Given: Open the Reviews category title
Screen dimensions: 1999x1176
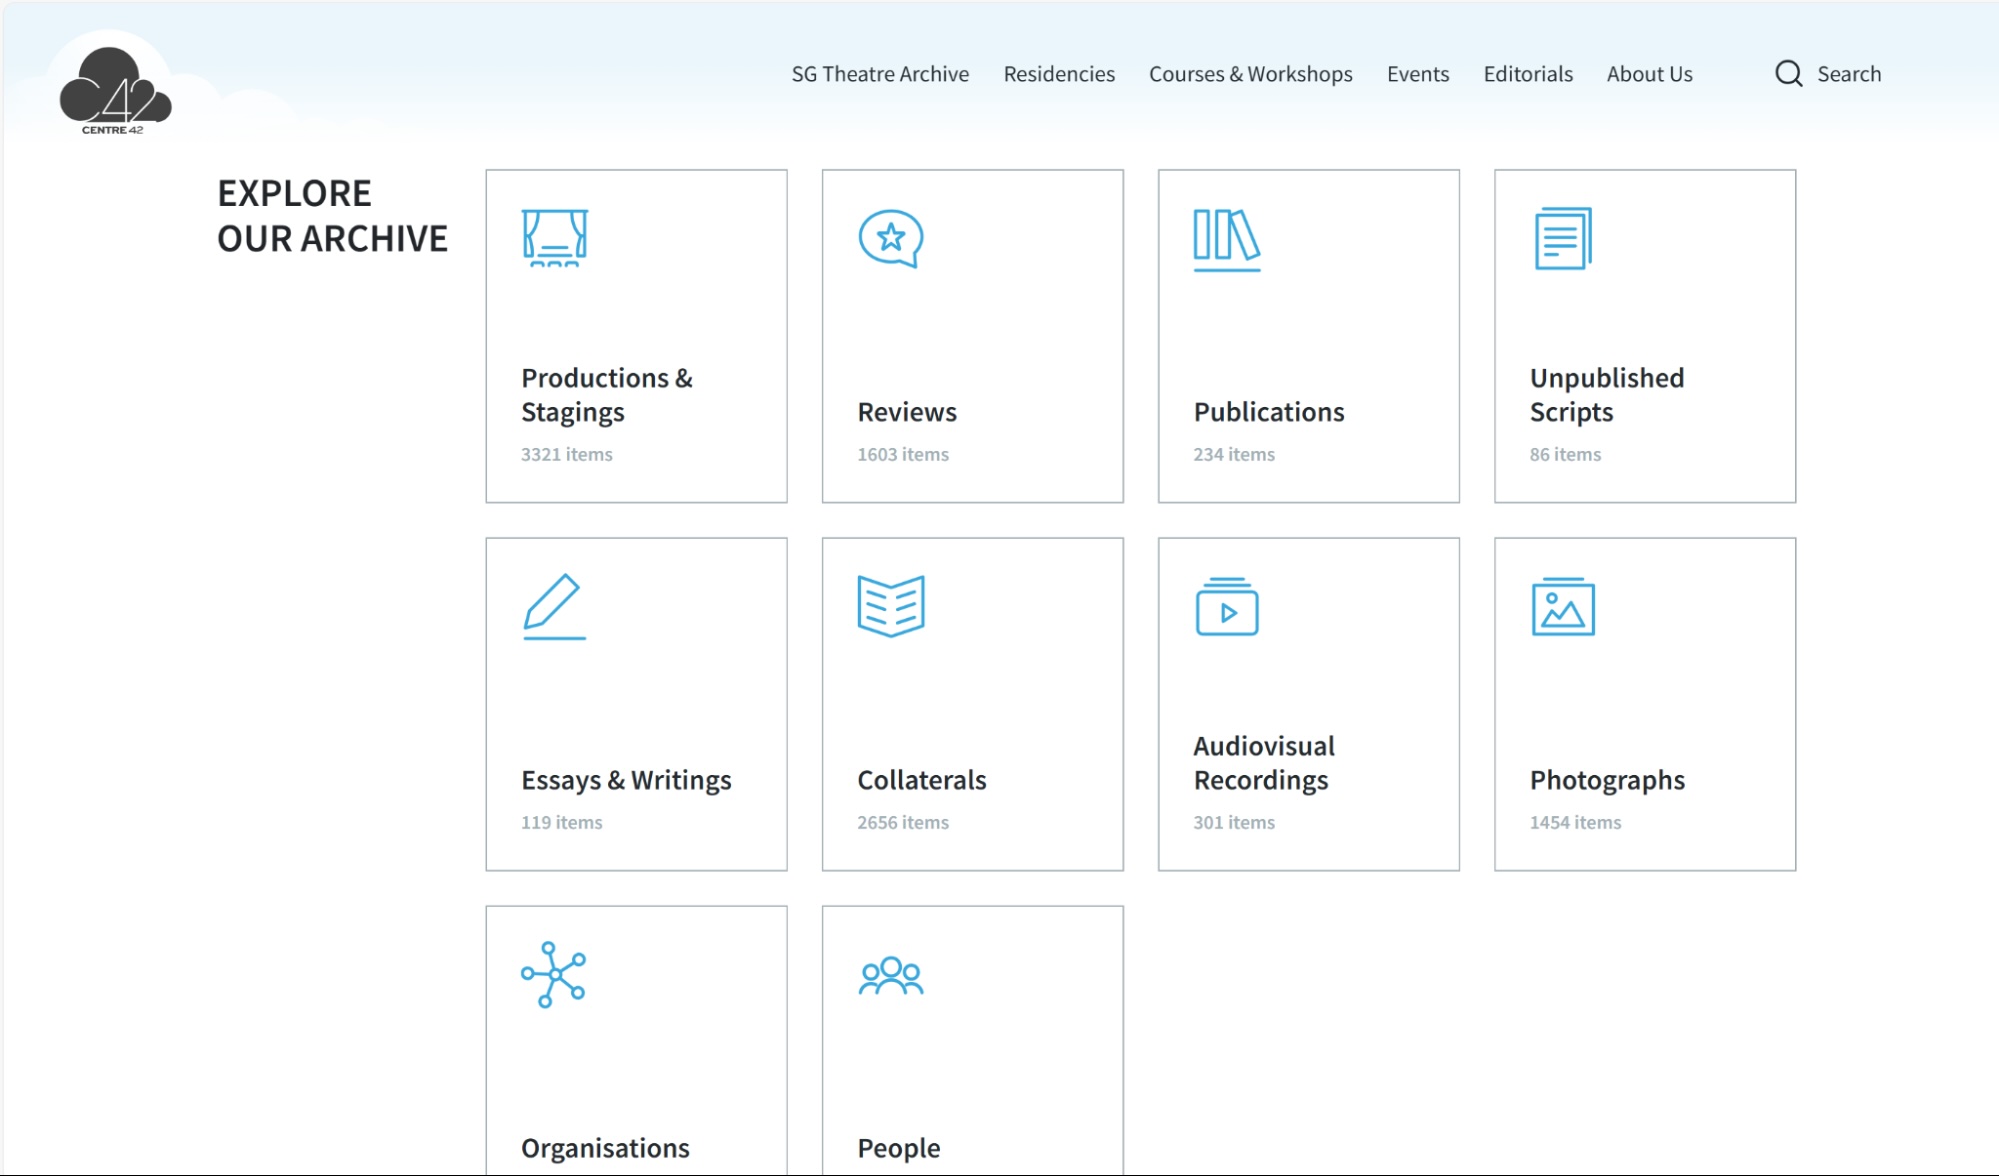Looking at the screenshot, I should (x=907, y=412).
